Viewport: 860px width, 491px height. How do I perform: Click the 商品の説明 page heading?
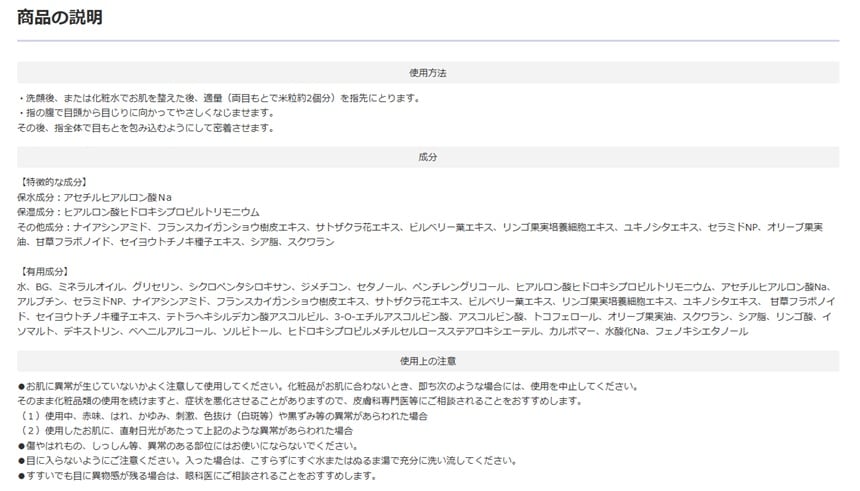[59, 18]
